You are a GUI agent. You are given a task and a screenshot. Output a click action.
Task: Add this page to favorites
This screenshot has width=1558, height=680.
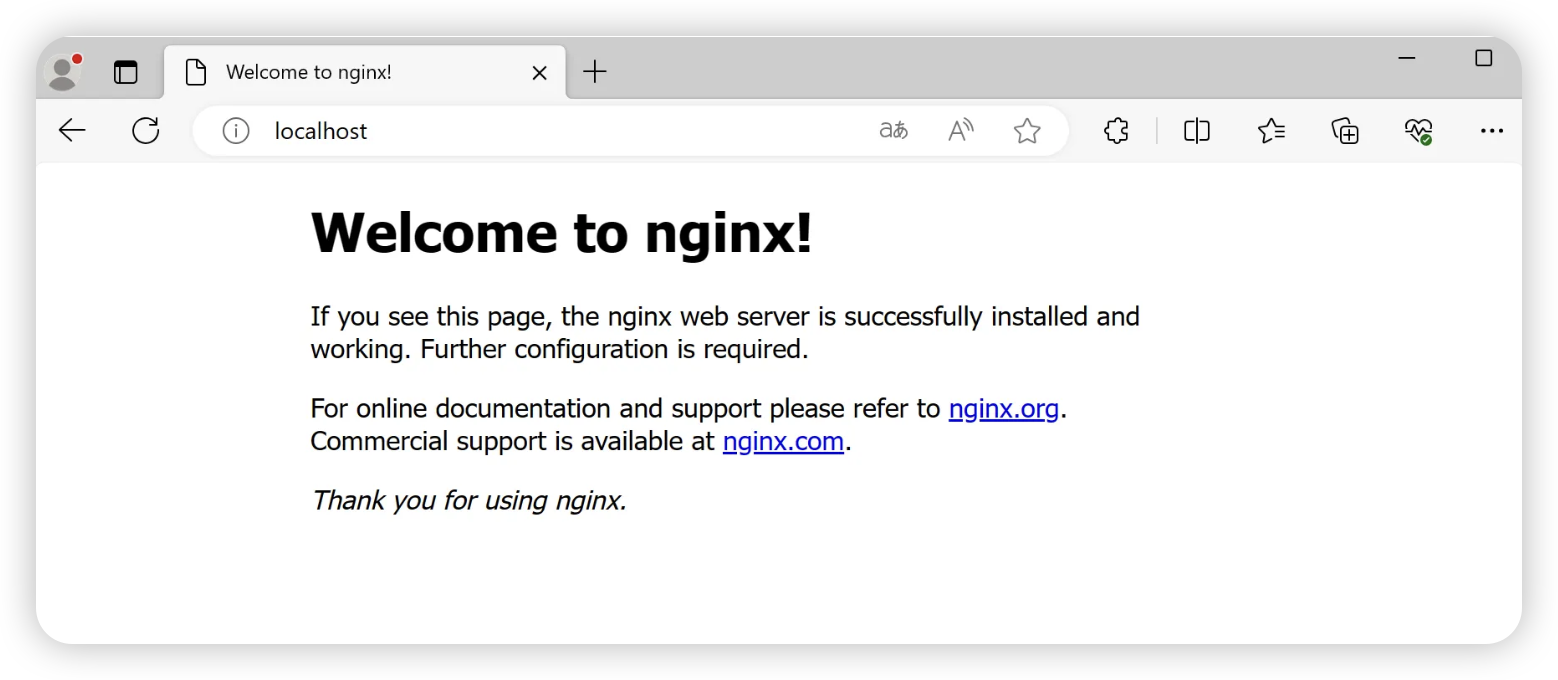pyautogui.click(x=1027, y=131)
